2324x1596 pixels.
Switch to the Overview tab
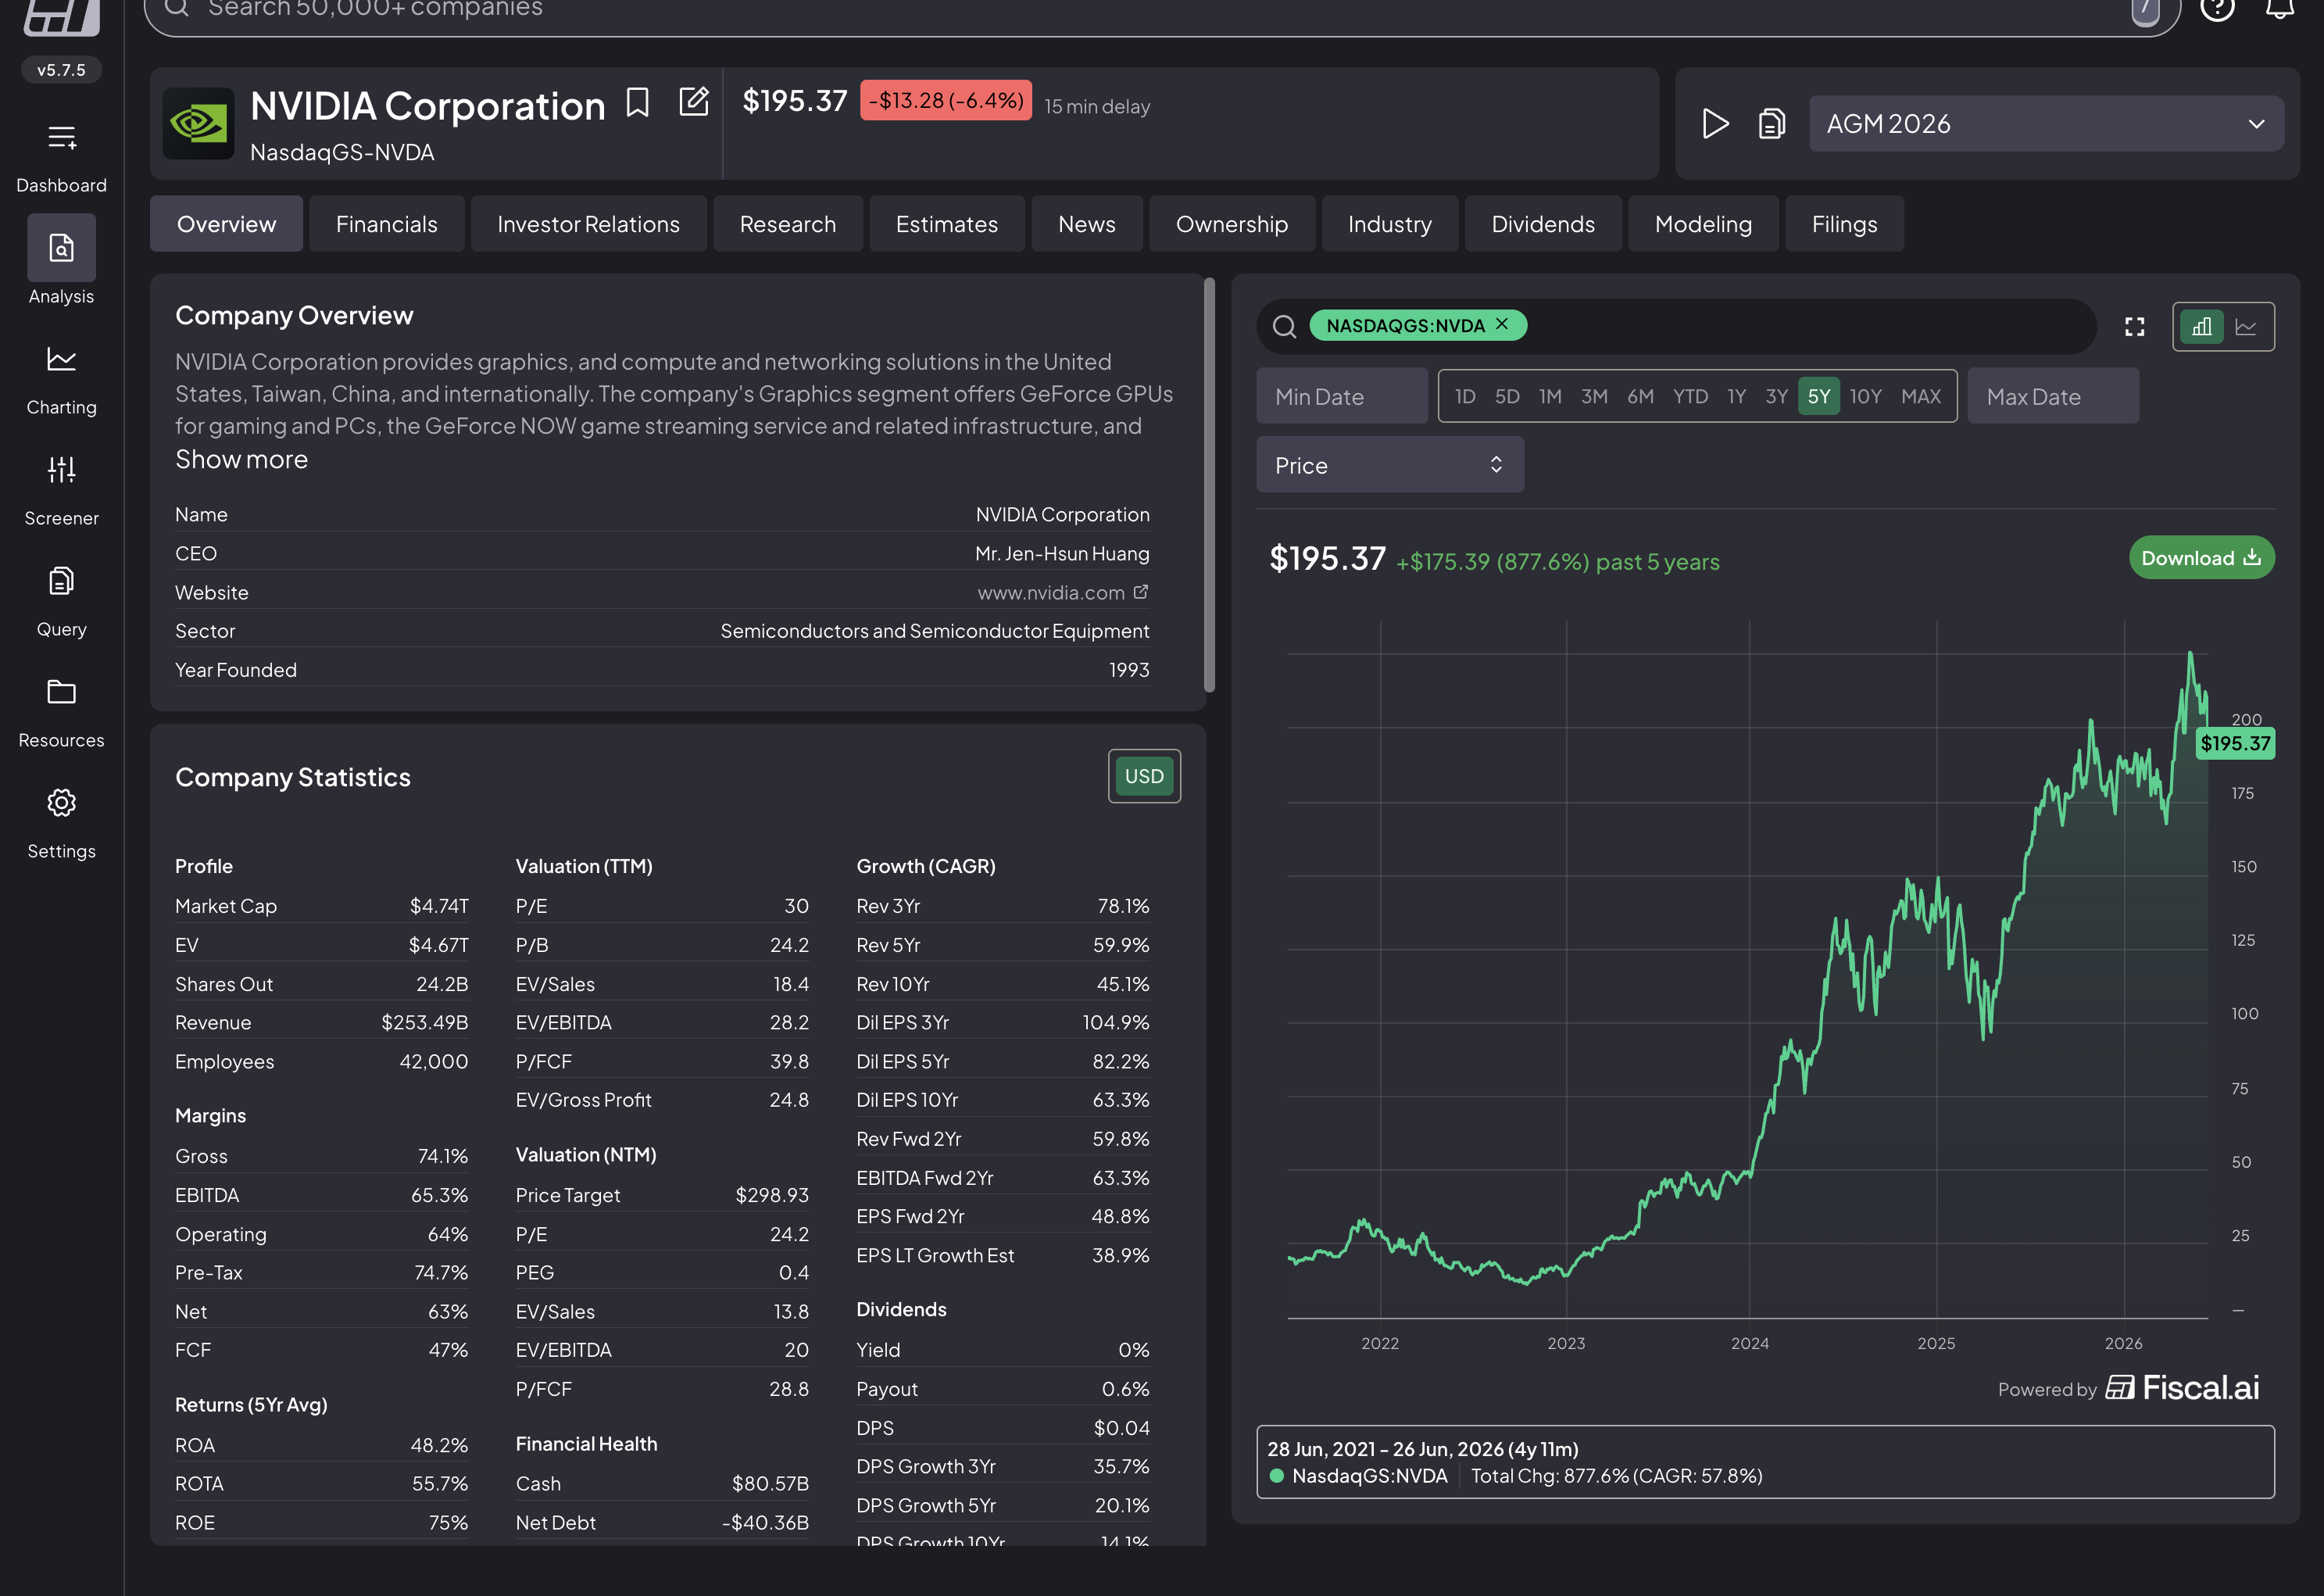(226, 224)
